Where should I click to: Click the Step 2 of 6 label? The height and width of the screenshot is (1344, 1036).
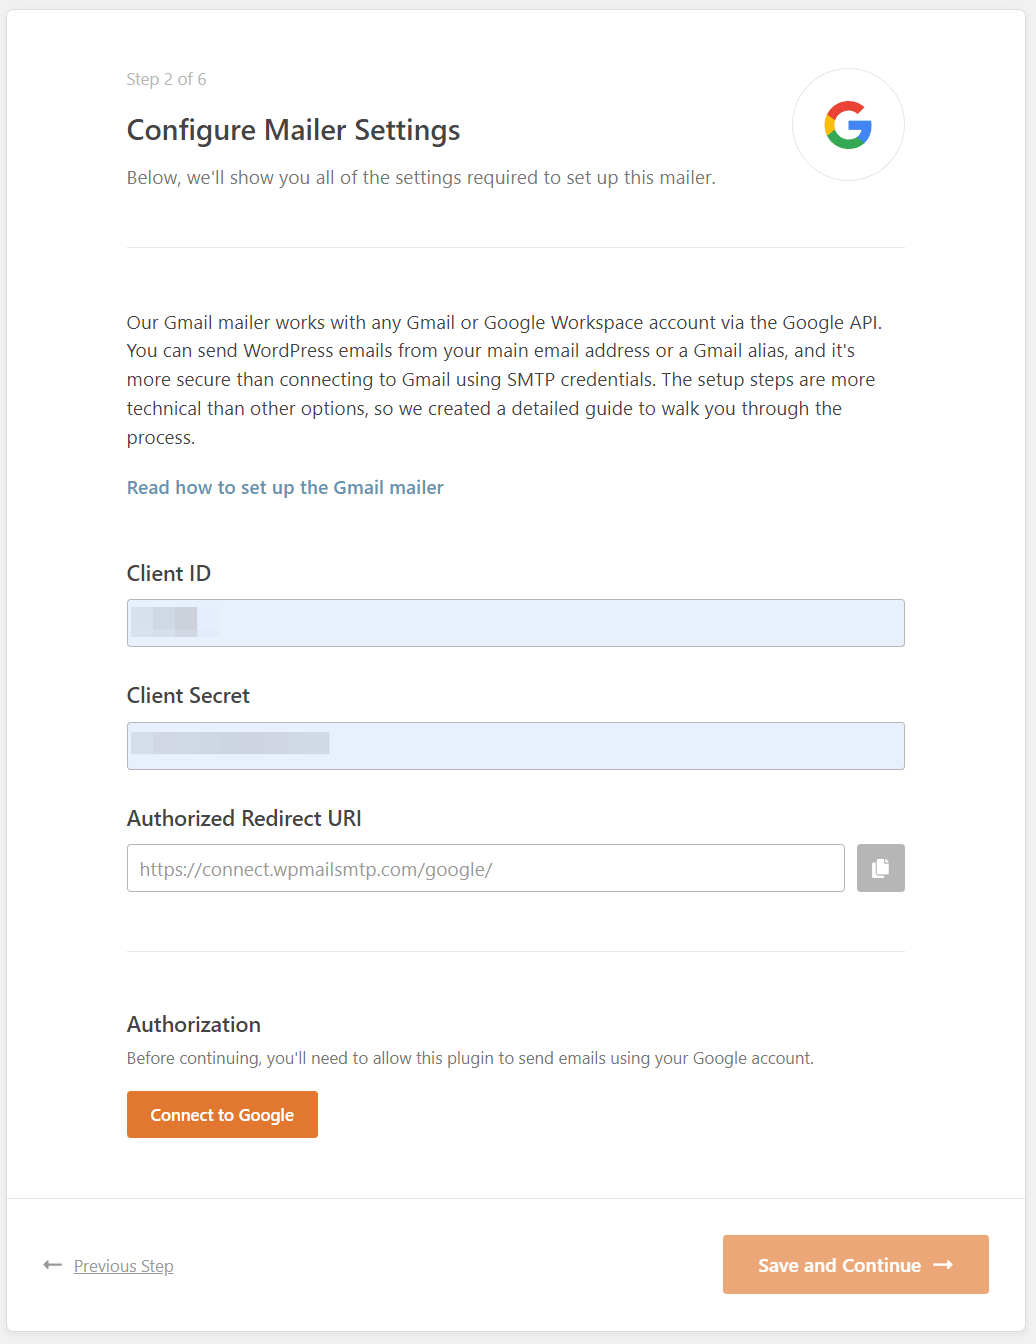pyautogui.click(x=166, y=79)
